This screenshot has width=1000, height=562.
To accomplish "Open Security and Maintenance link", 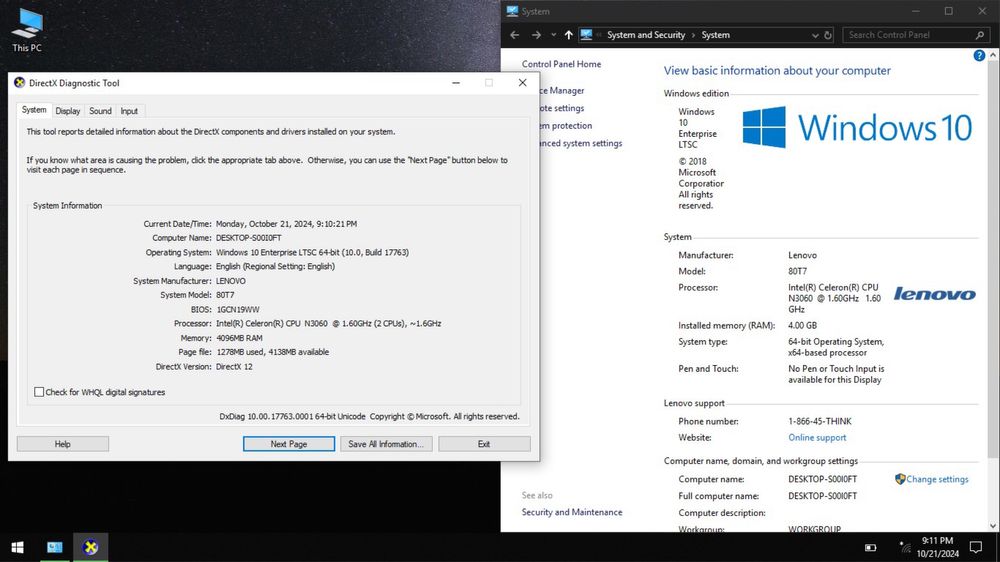I will pyautogui.click(x=571, y=512).
